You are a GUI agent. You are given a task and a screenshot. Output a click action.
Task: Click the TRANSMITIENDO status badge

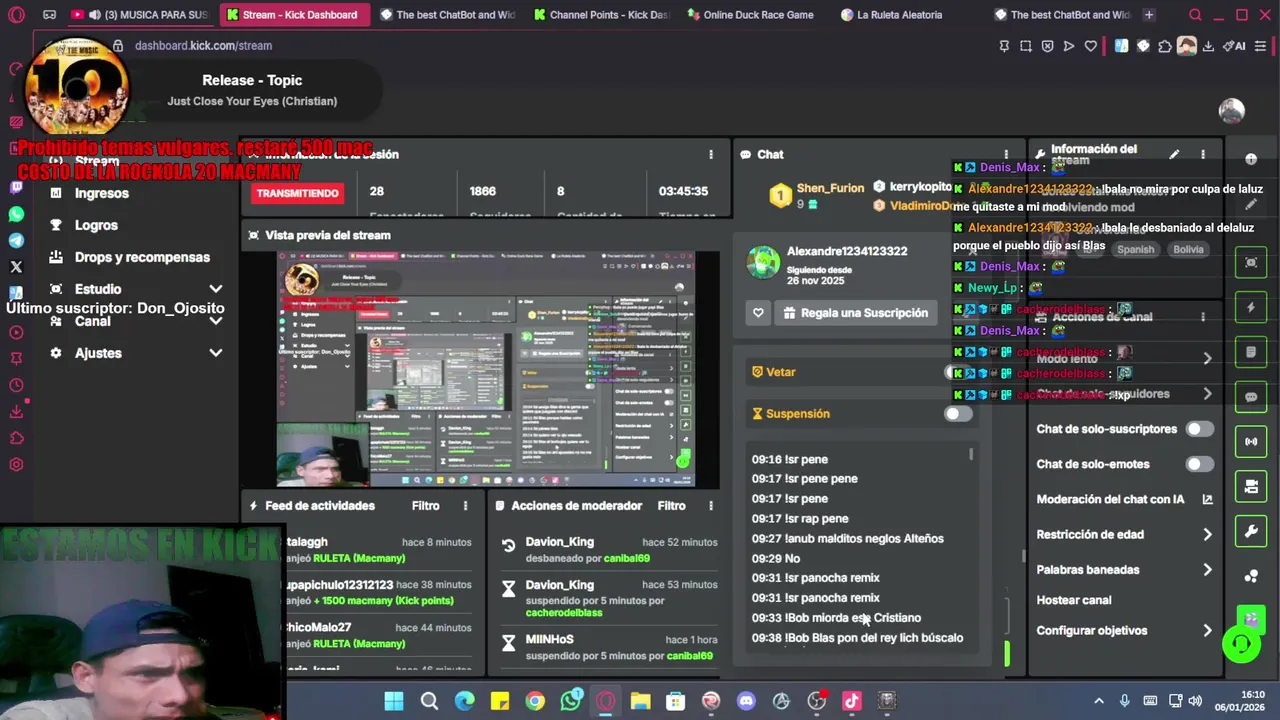pyautogui.click(x=297, y=193)
